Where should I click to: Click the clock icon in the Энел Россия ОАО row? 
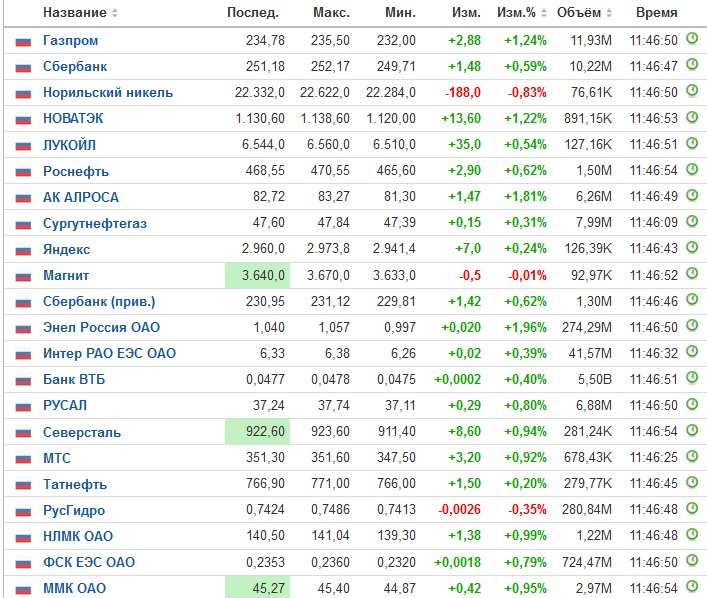point(692,325)
